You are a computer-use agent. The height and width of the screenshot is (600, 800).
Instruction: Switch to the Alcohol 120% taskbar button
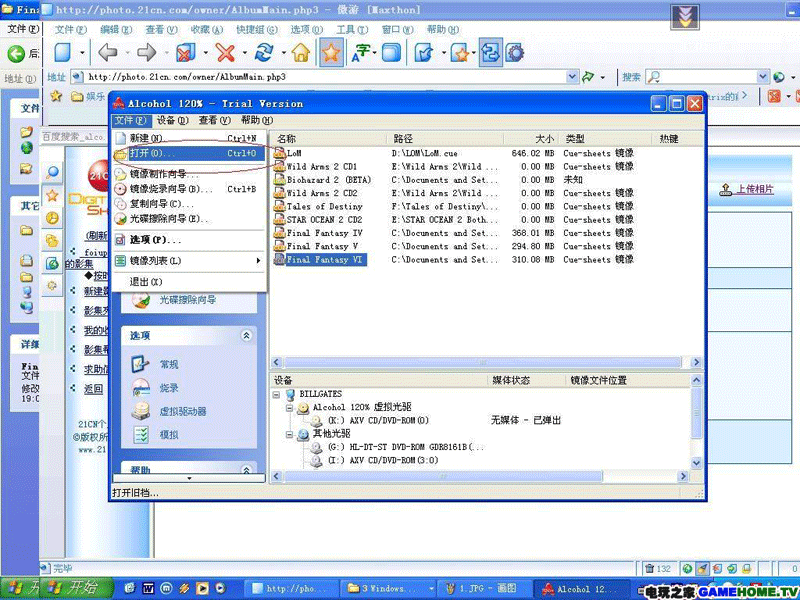click(x=580, y=588)
